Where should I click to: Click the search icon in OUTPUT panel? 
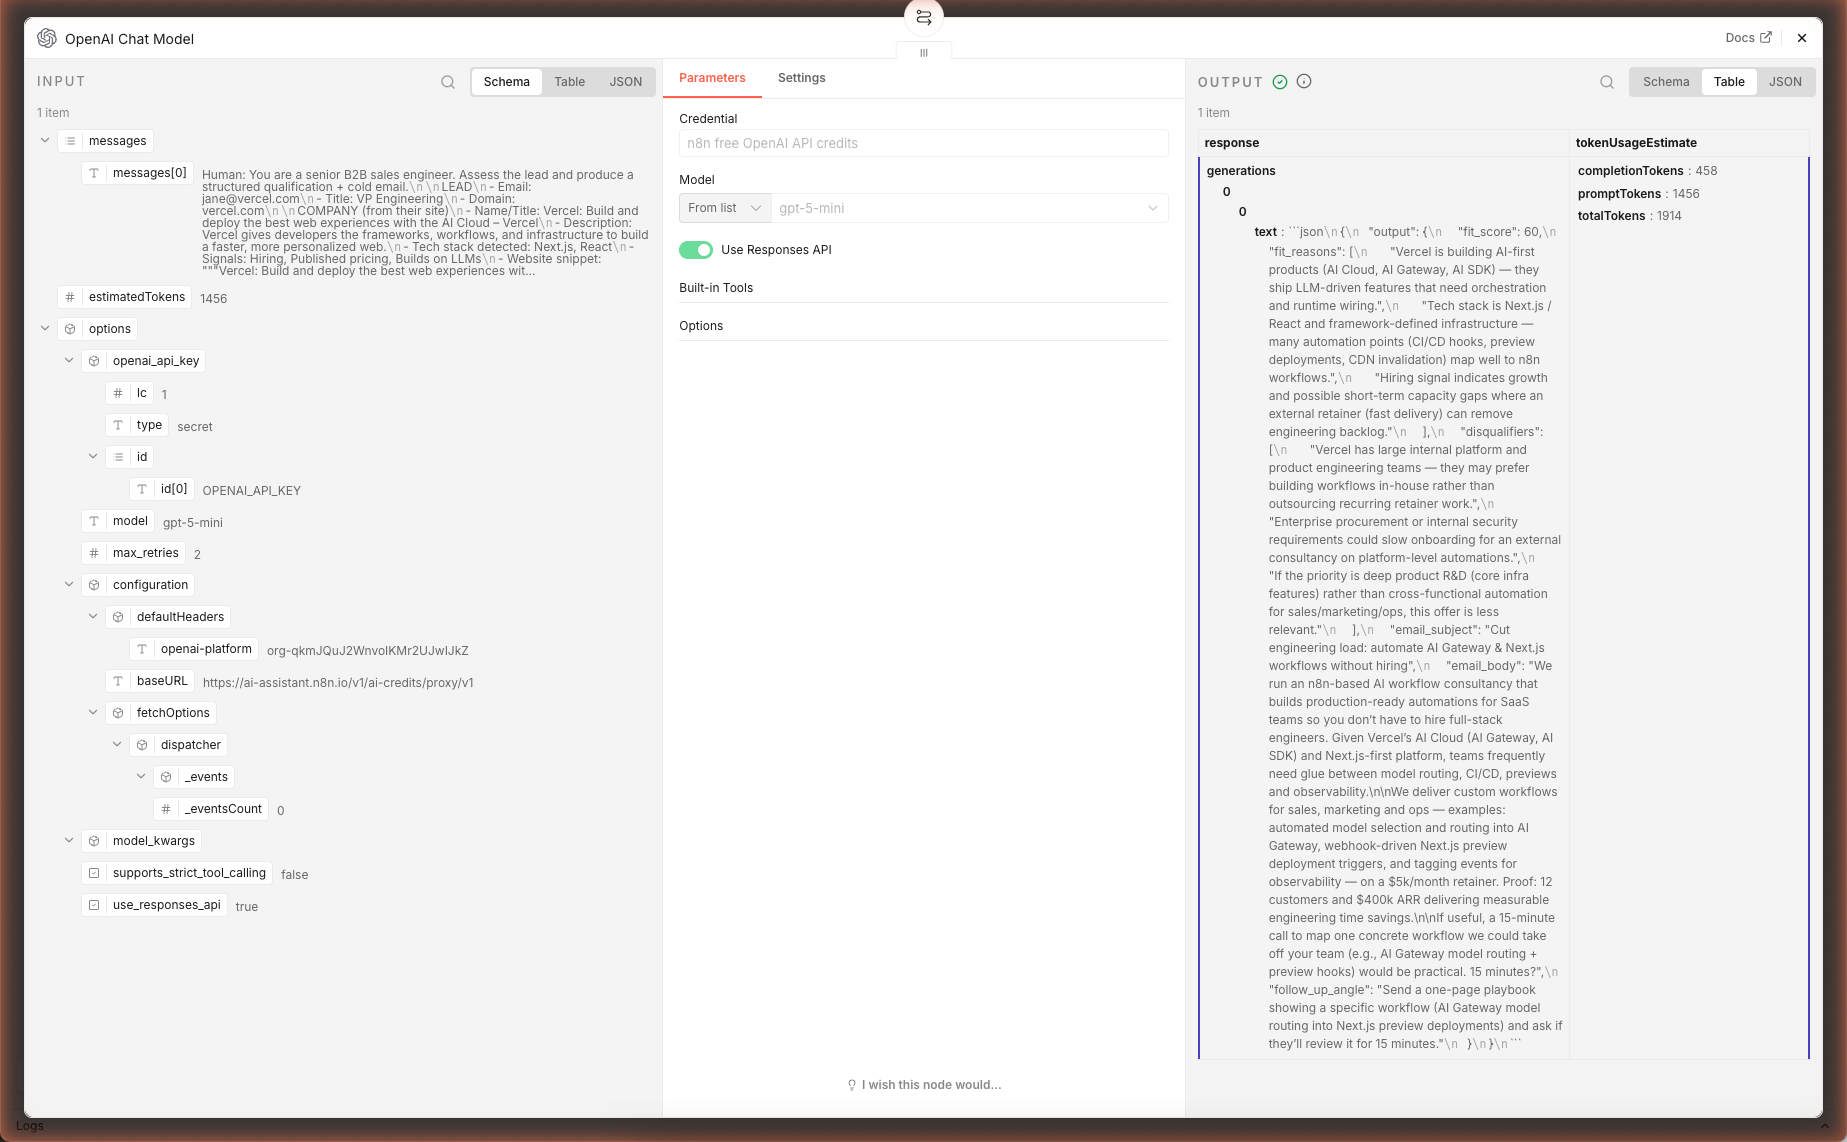click(x=1607, y=82)
